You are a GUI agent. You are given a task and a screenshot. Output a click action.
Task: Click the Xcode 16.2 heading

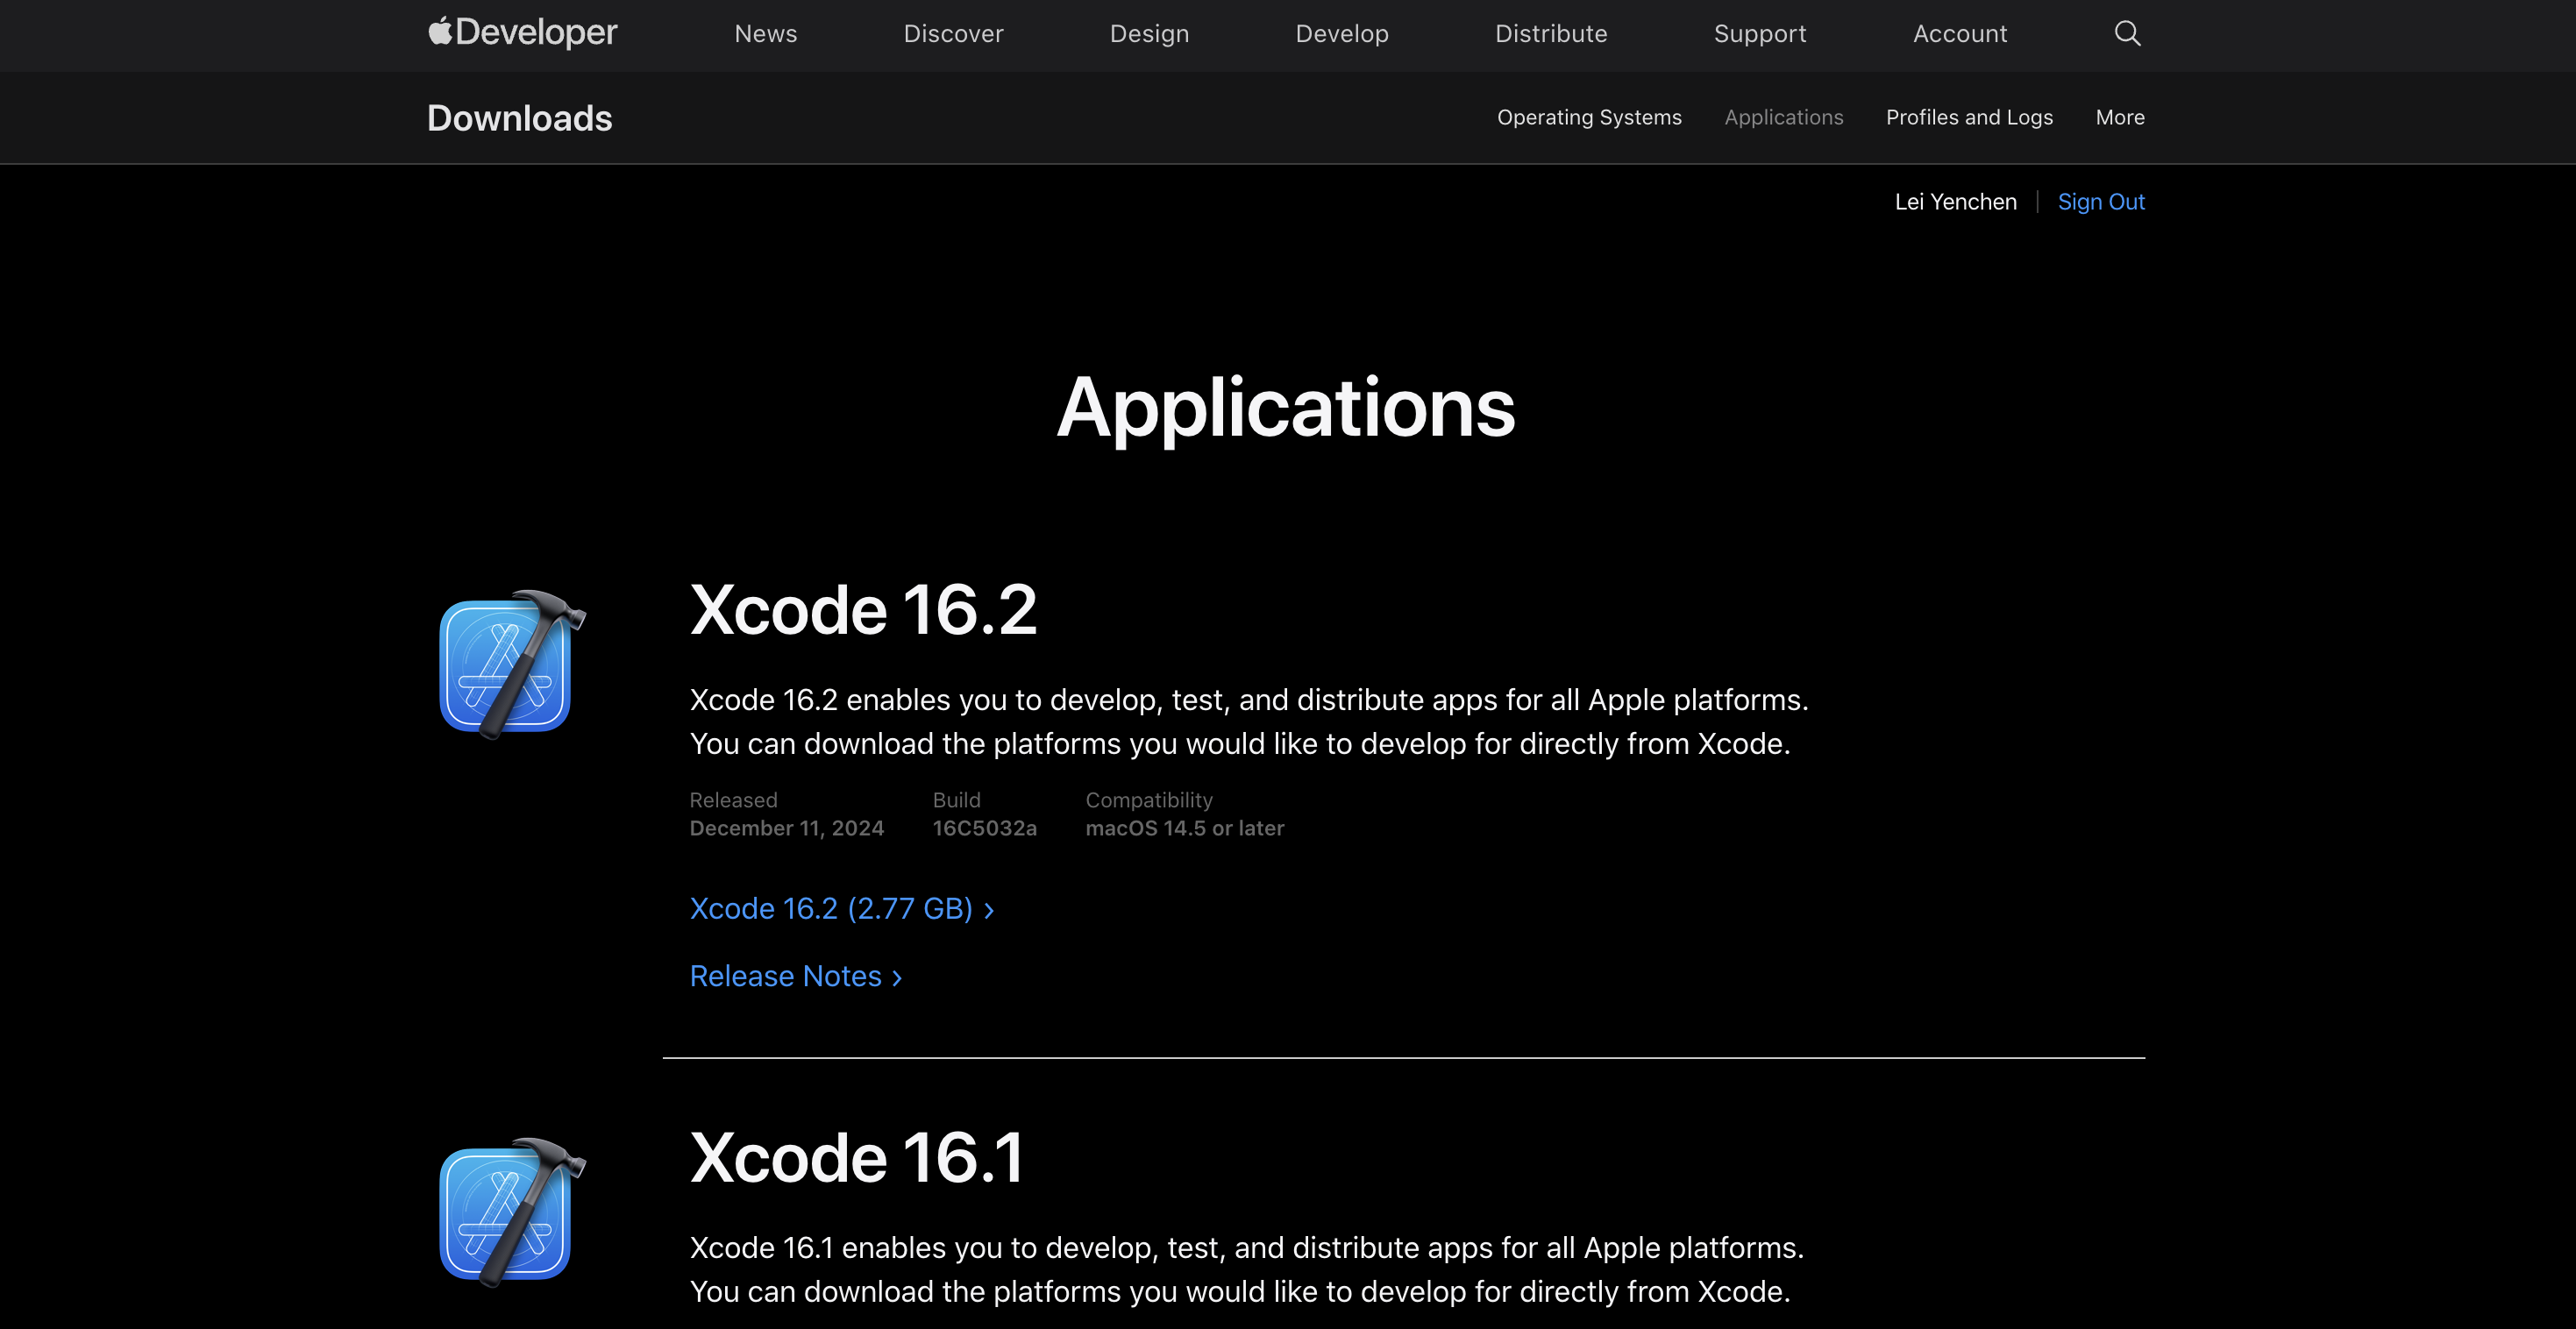click(863, 609)
